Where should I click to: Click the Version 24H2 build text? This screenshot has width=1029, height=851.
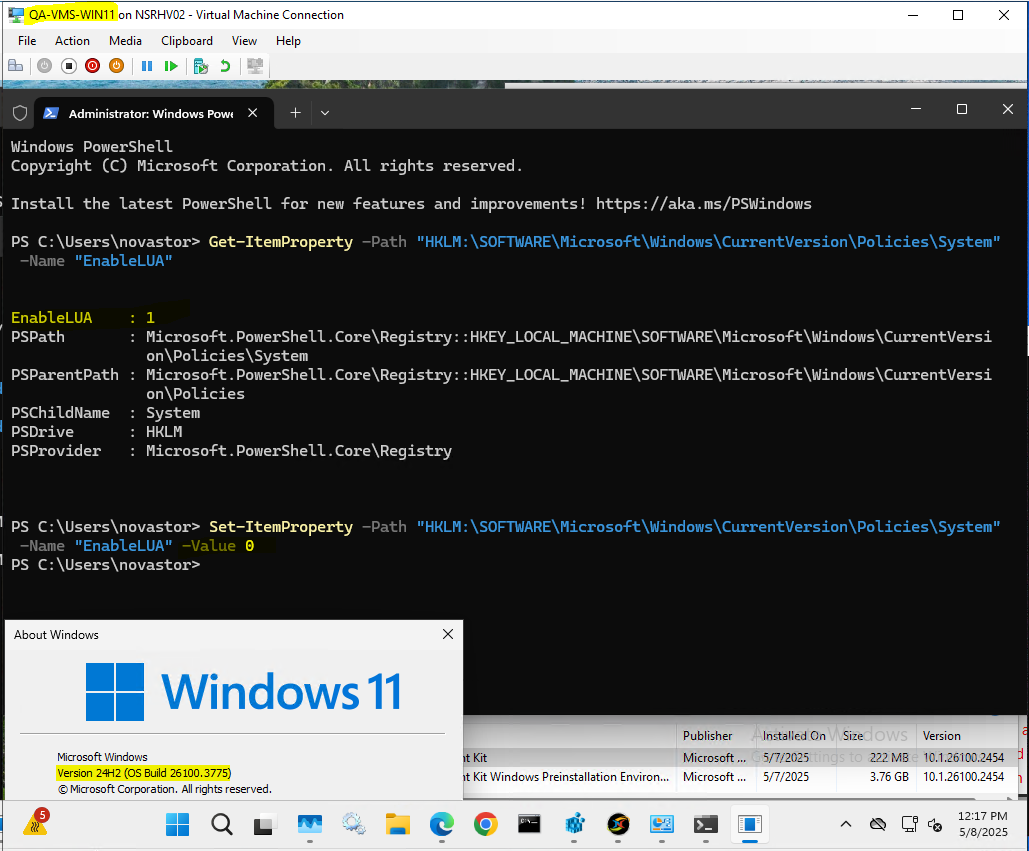[x=144, y=773]
